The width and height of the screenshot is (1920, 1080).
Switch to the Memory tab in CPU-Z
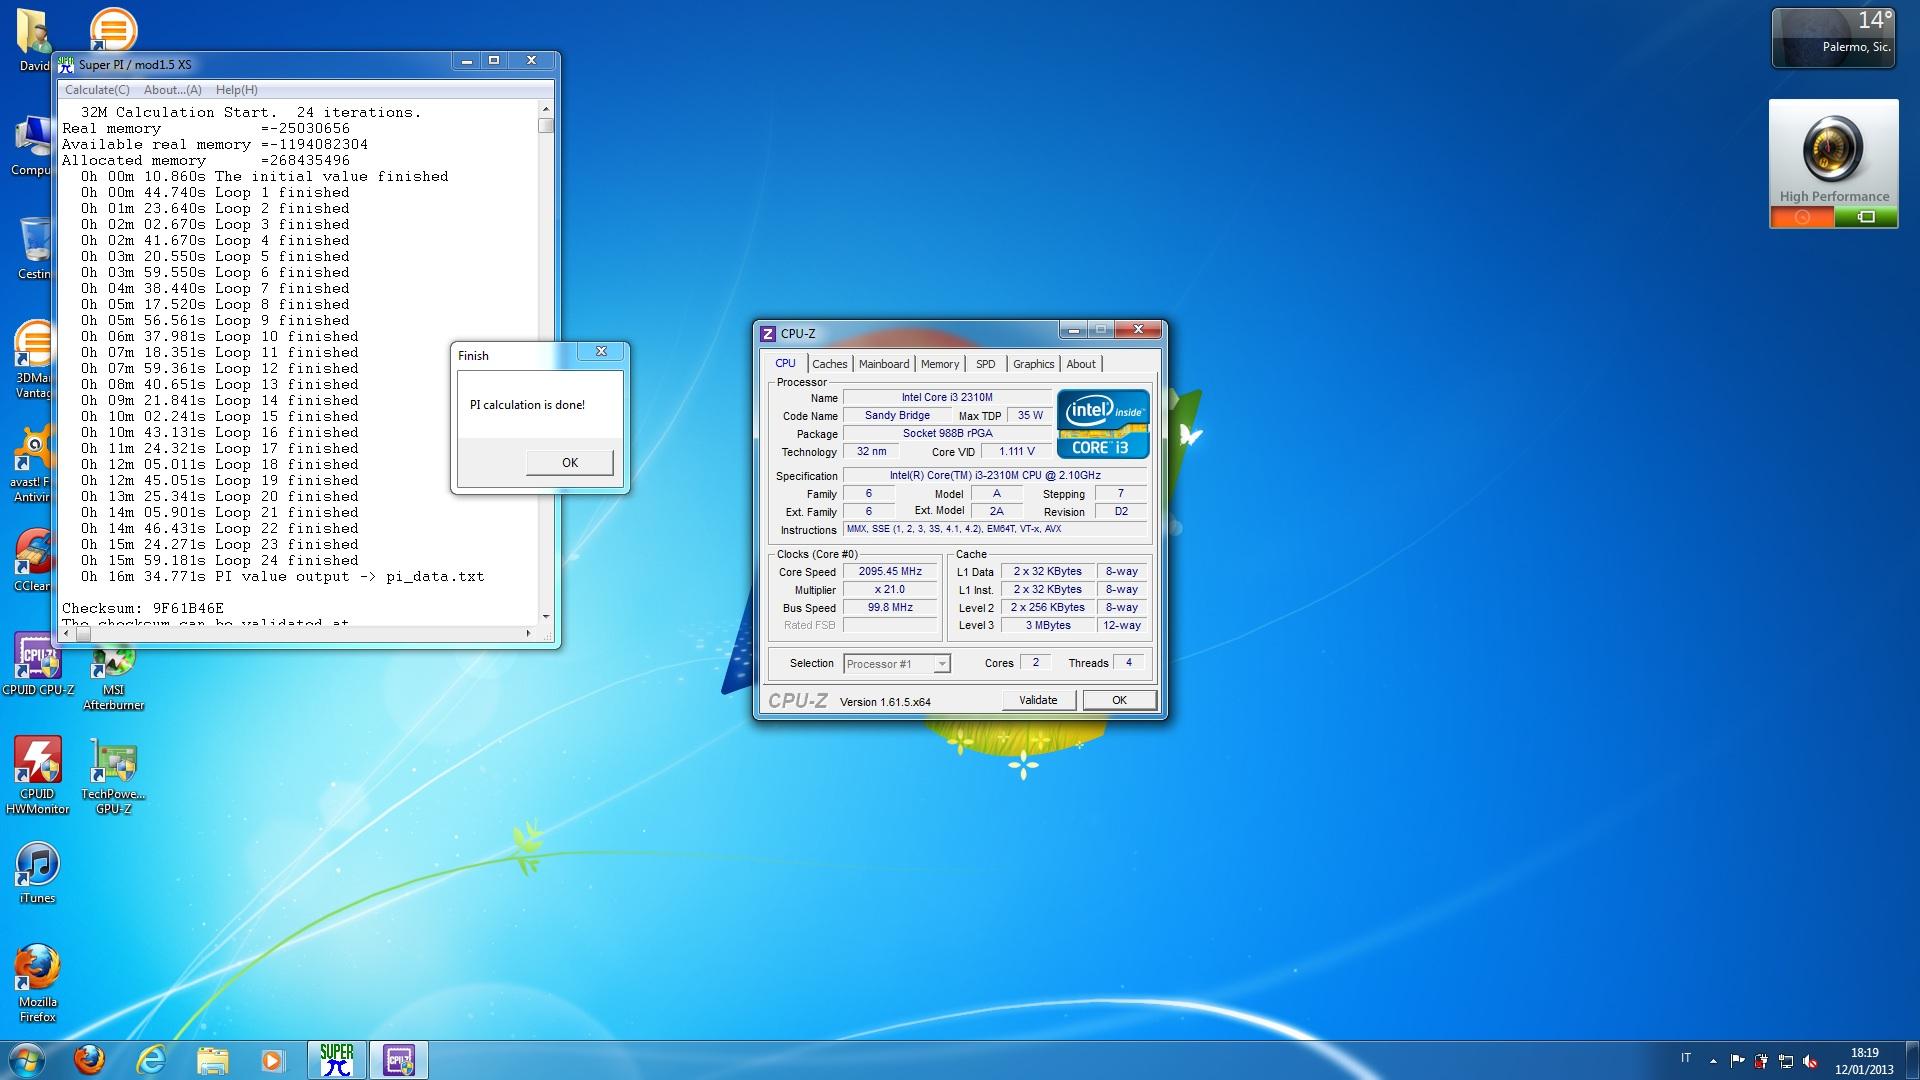[940, 364]
